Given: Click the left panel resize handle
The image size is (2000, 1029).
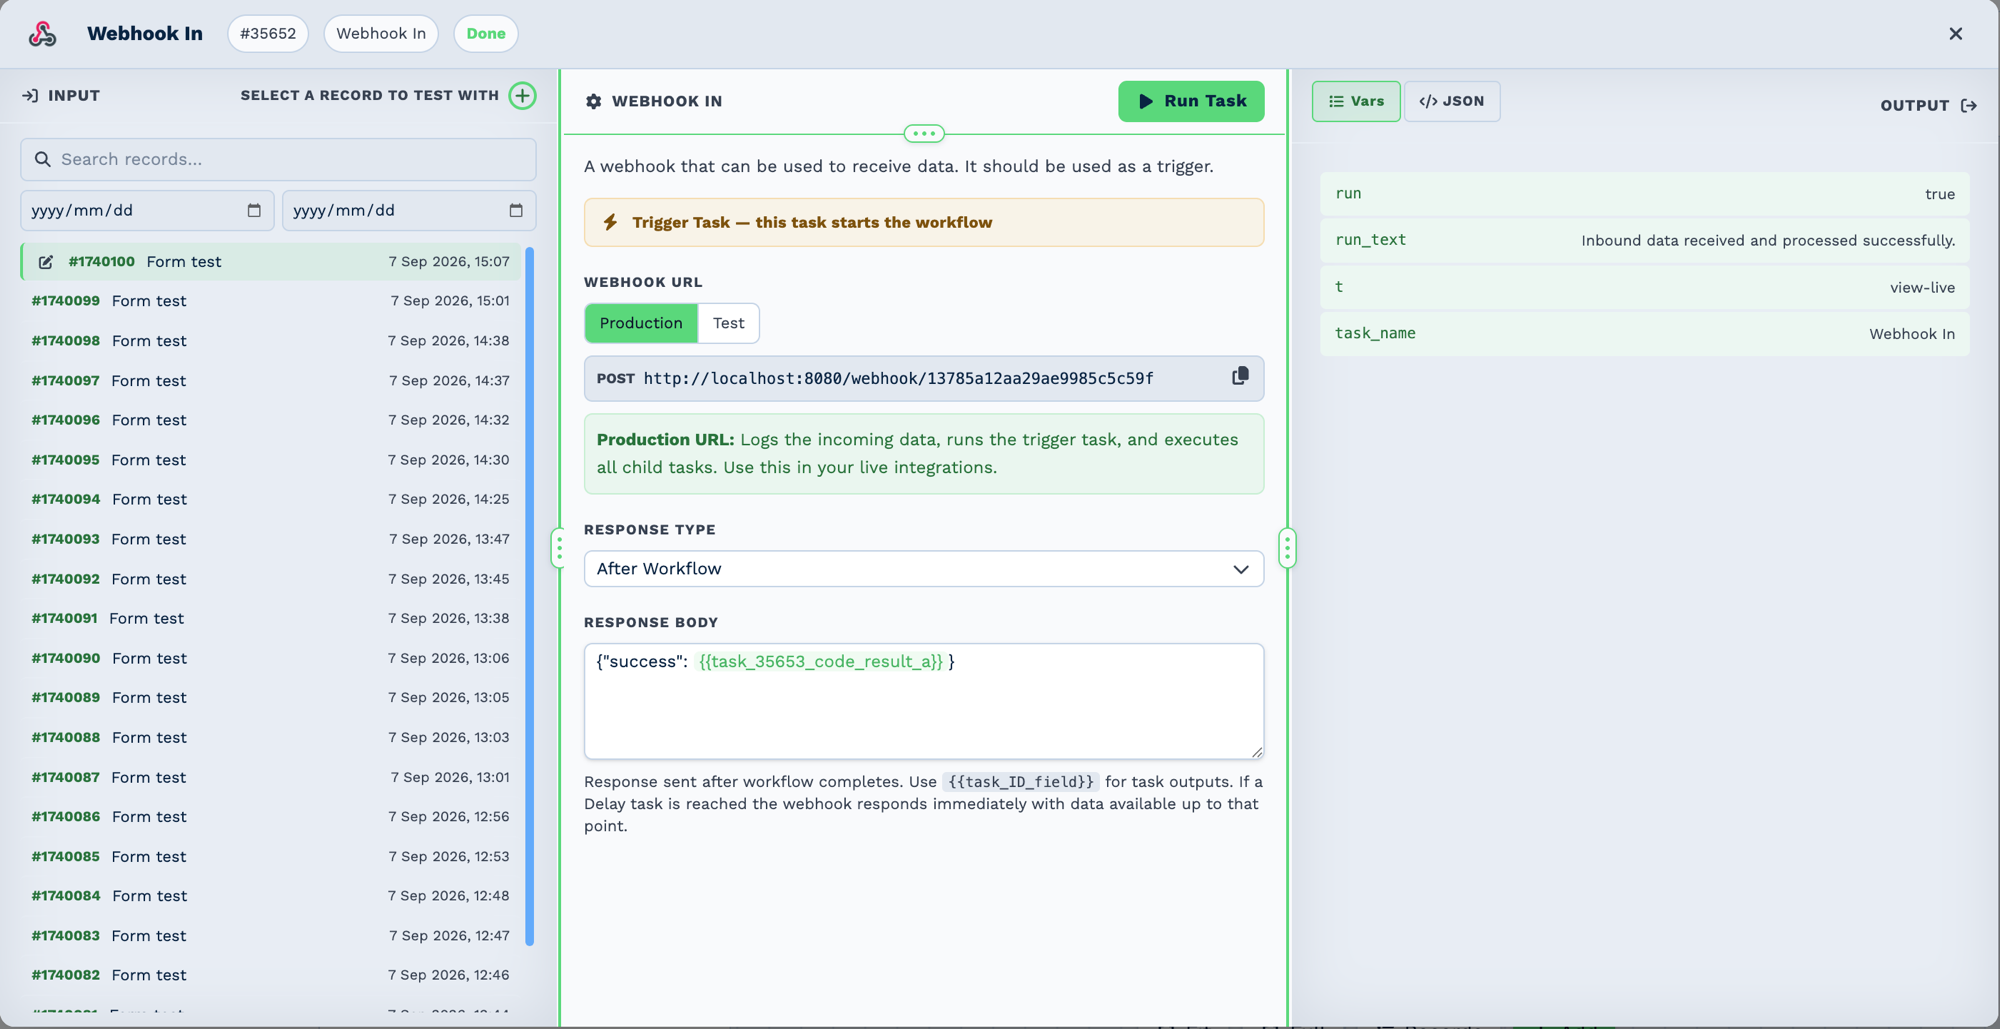Looking at the screenshot, I should pos(559,548).
